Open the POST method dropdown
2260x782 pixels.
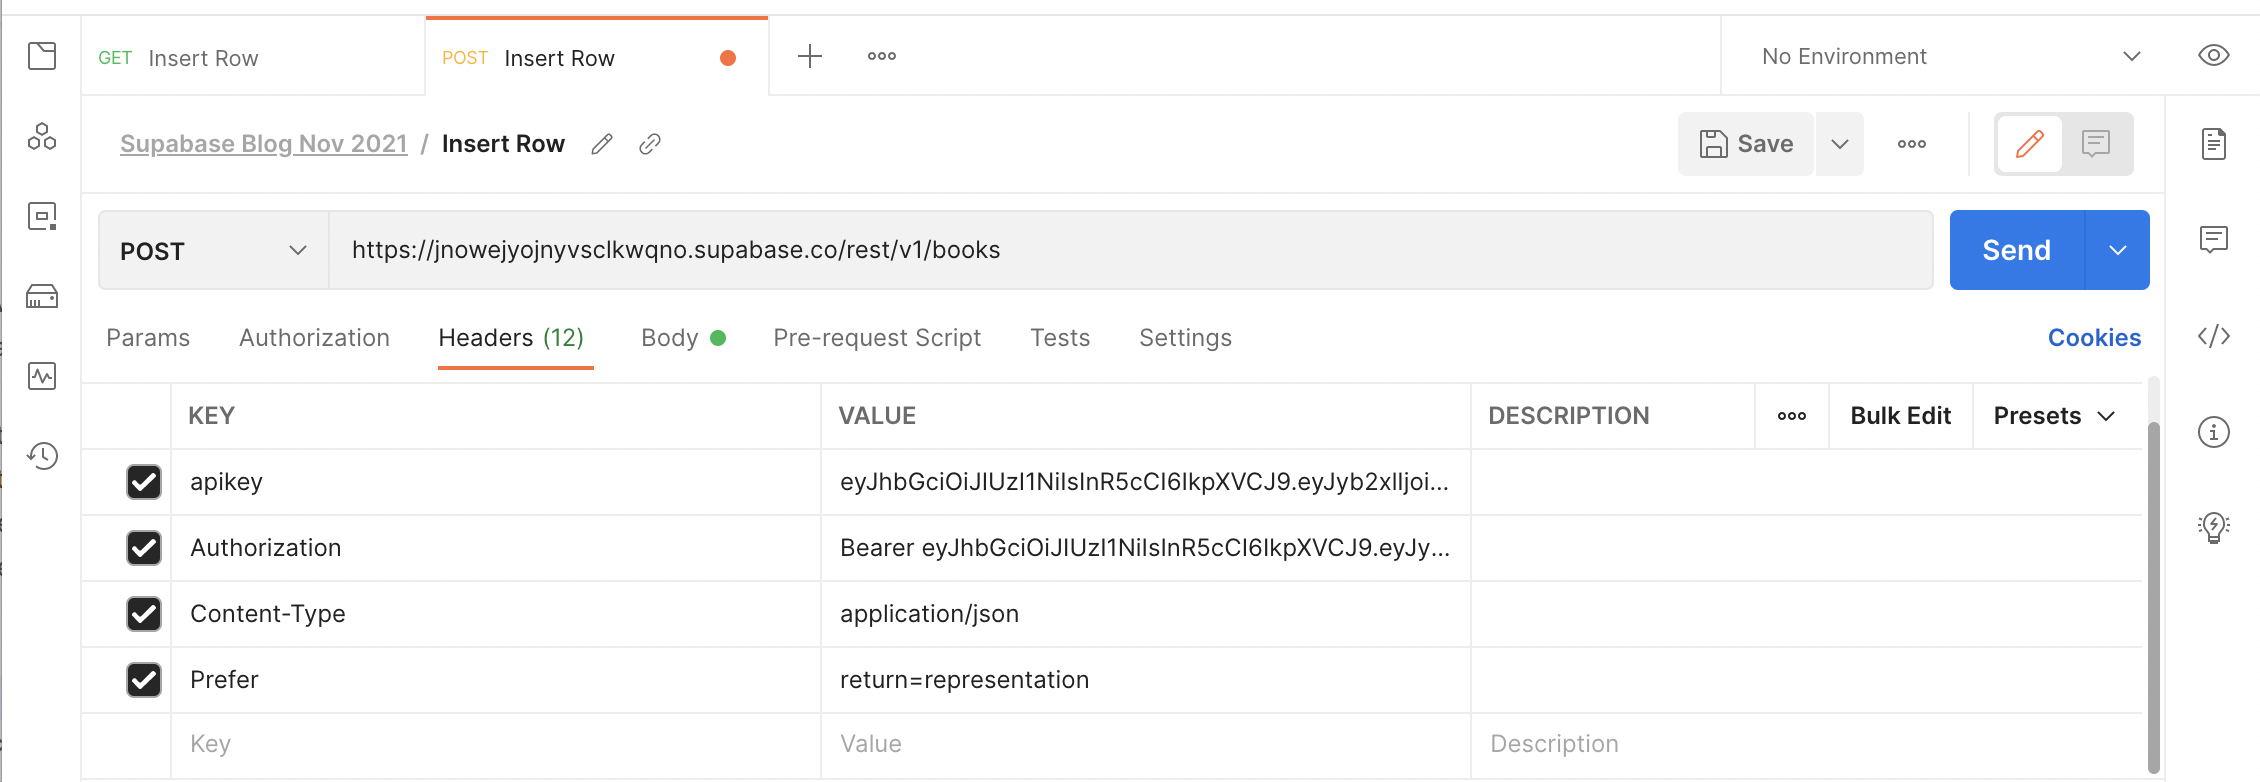[x=214, y=250]
